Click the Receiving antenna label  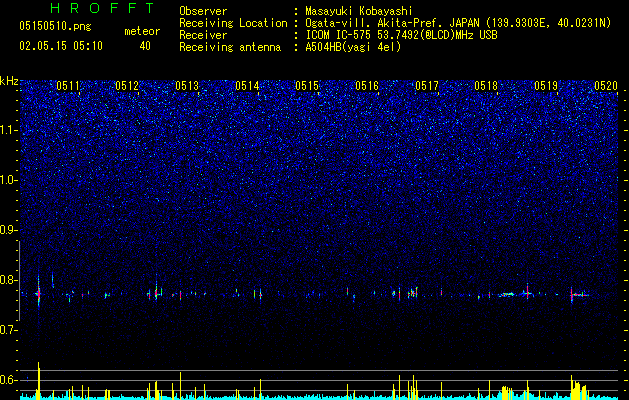click(x=230, y=47)
